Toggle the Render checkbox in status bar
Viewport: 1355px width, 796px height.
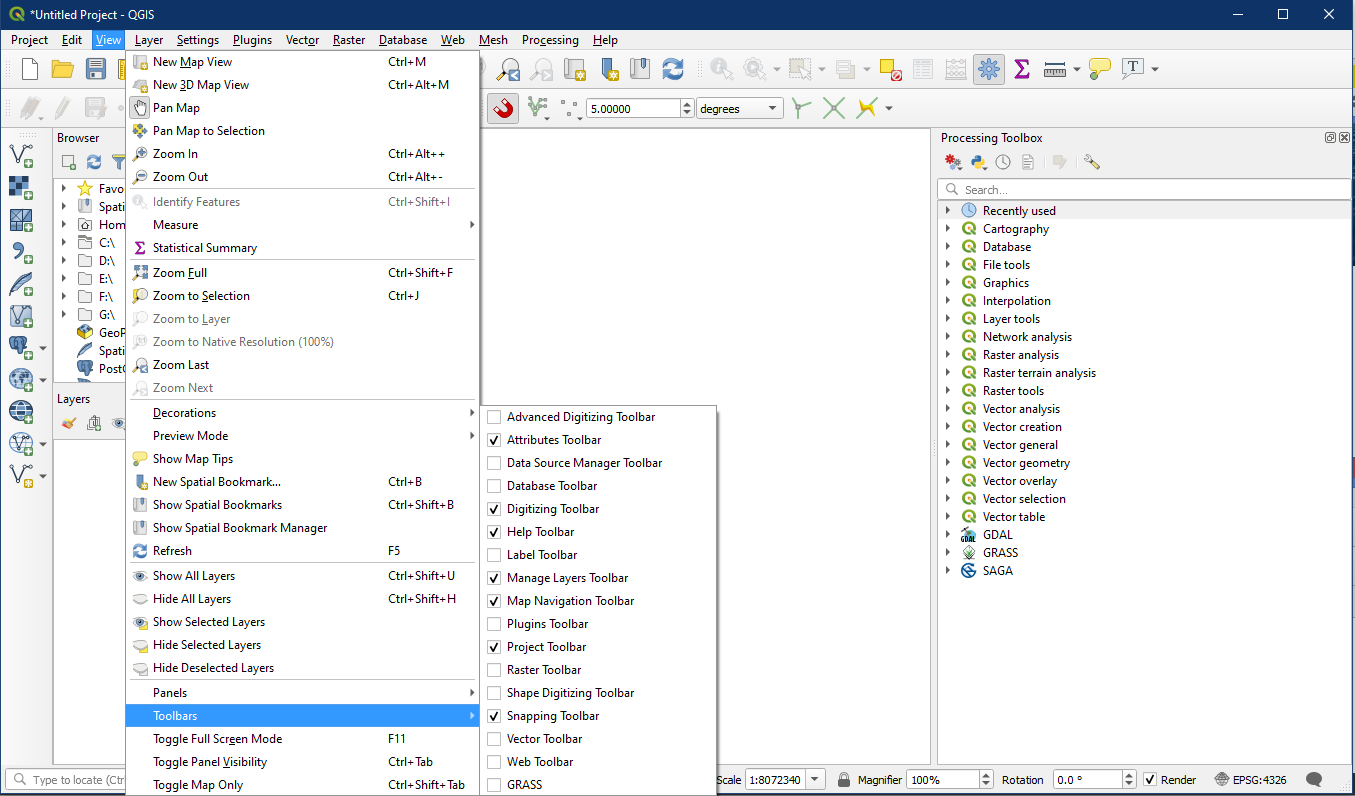1150,780
